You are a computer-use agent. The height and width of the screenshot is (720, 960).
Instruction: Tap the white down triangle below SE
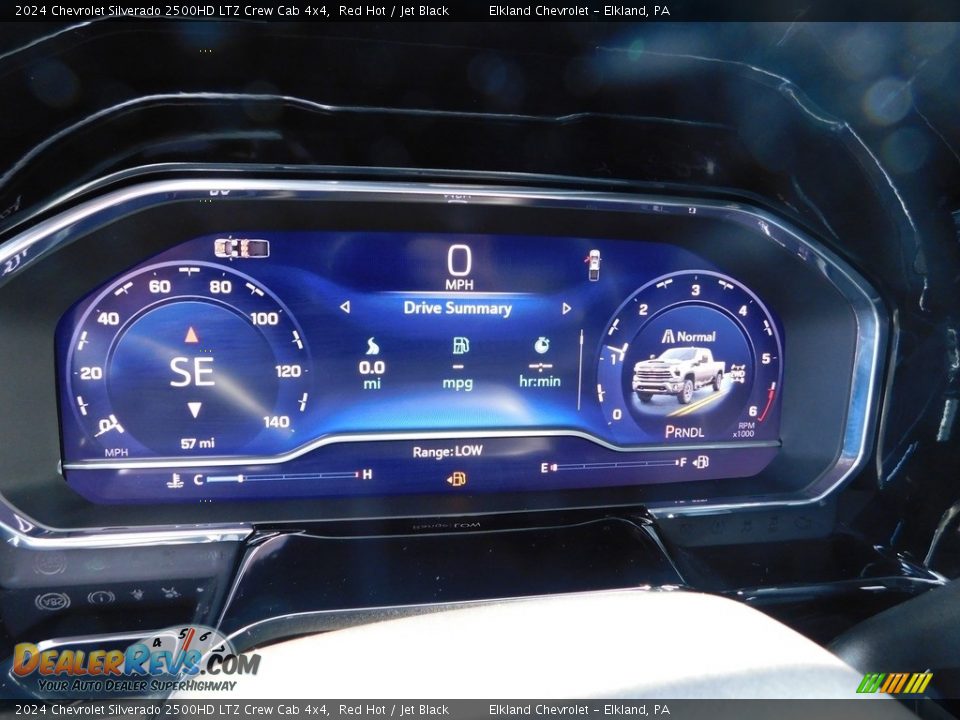(x=194, y=410)
